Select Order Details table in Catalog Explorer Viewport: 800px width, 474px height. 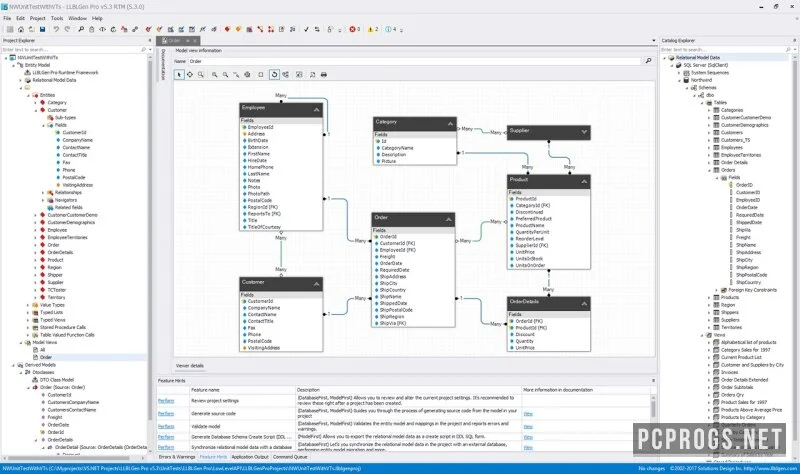tap(734, 162)
